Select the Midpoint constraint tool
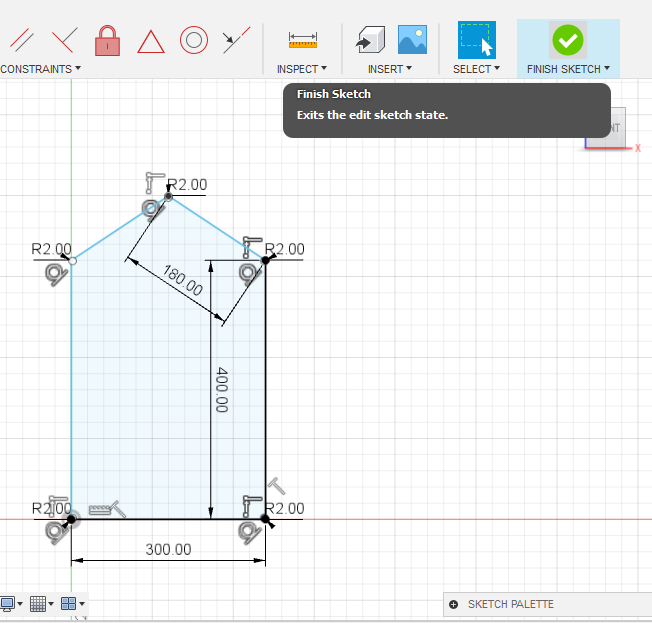652x623 pixels. click(x=236, y=40)
